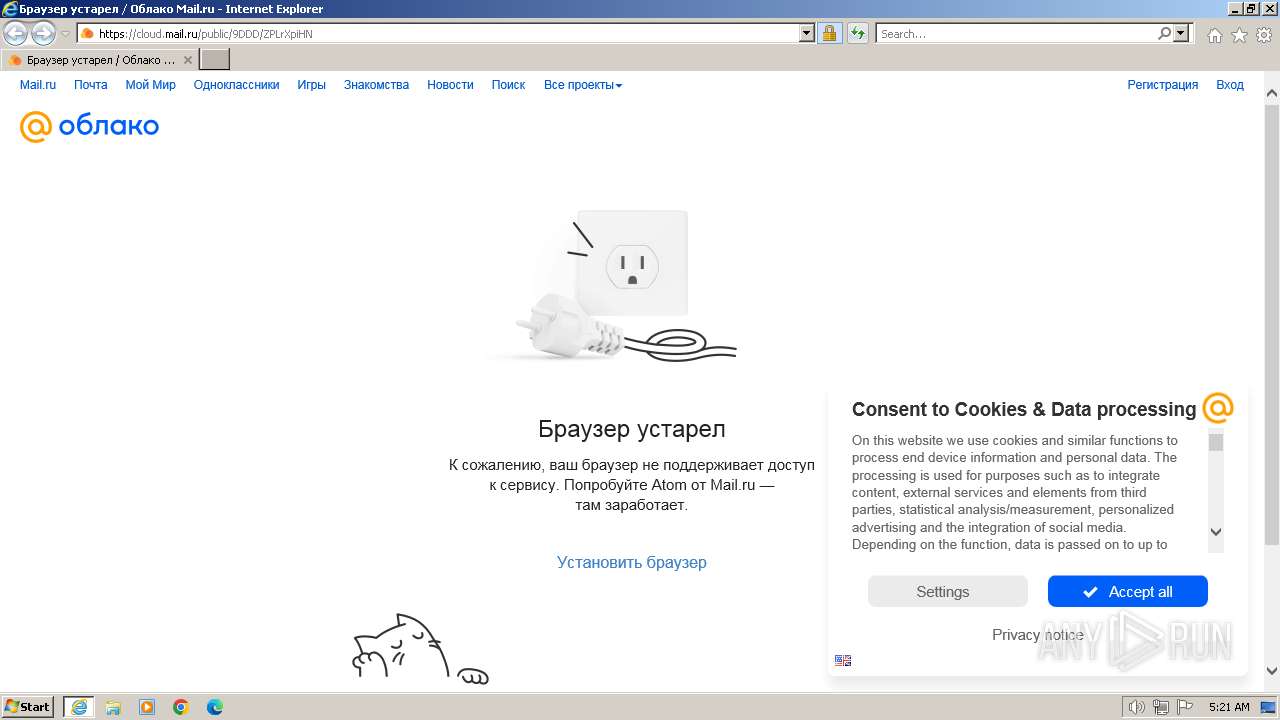Select the Браузер устарел browser tab

100,60
